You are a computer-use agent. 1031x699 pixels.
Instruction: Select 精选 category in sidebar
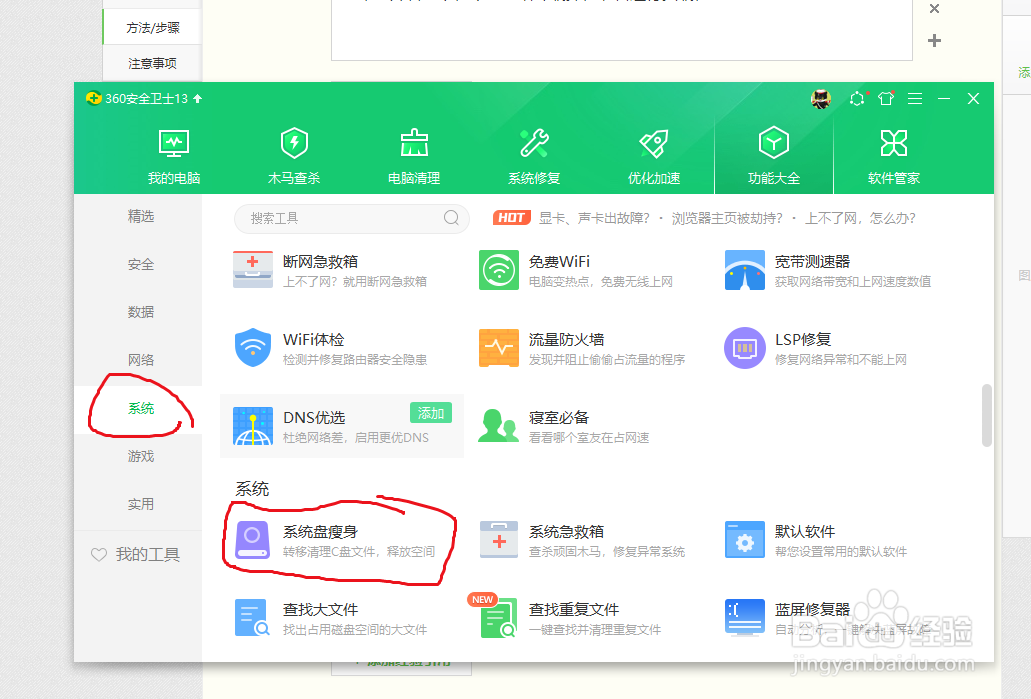(x=140, y=216)
